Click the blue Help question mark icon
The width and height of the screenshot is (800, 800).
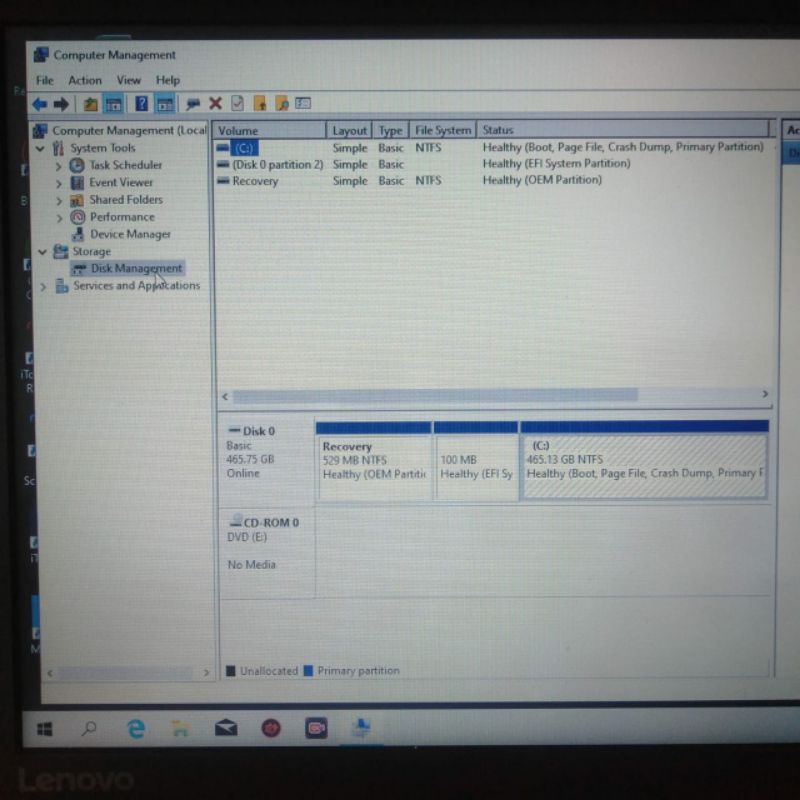(x=141, y=104)
